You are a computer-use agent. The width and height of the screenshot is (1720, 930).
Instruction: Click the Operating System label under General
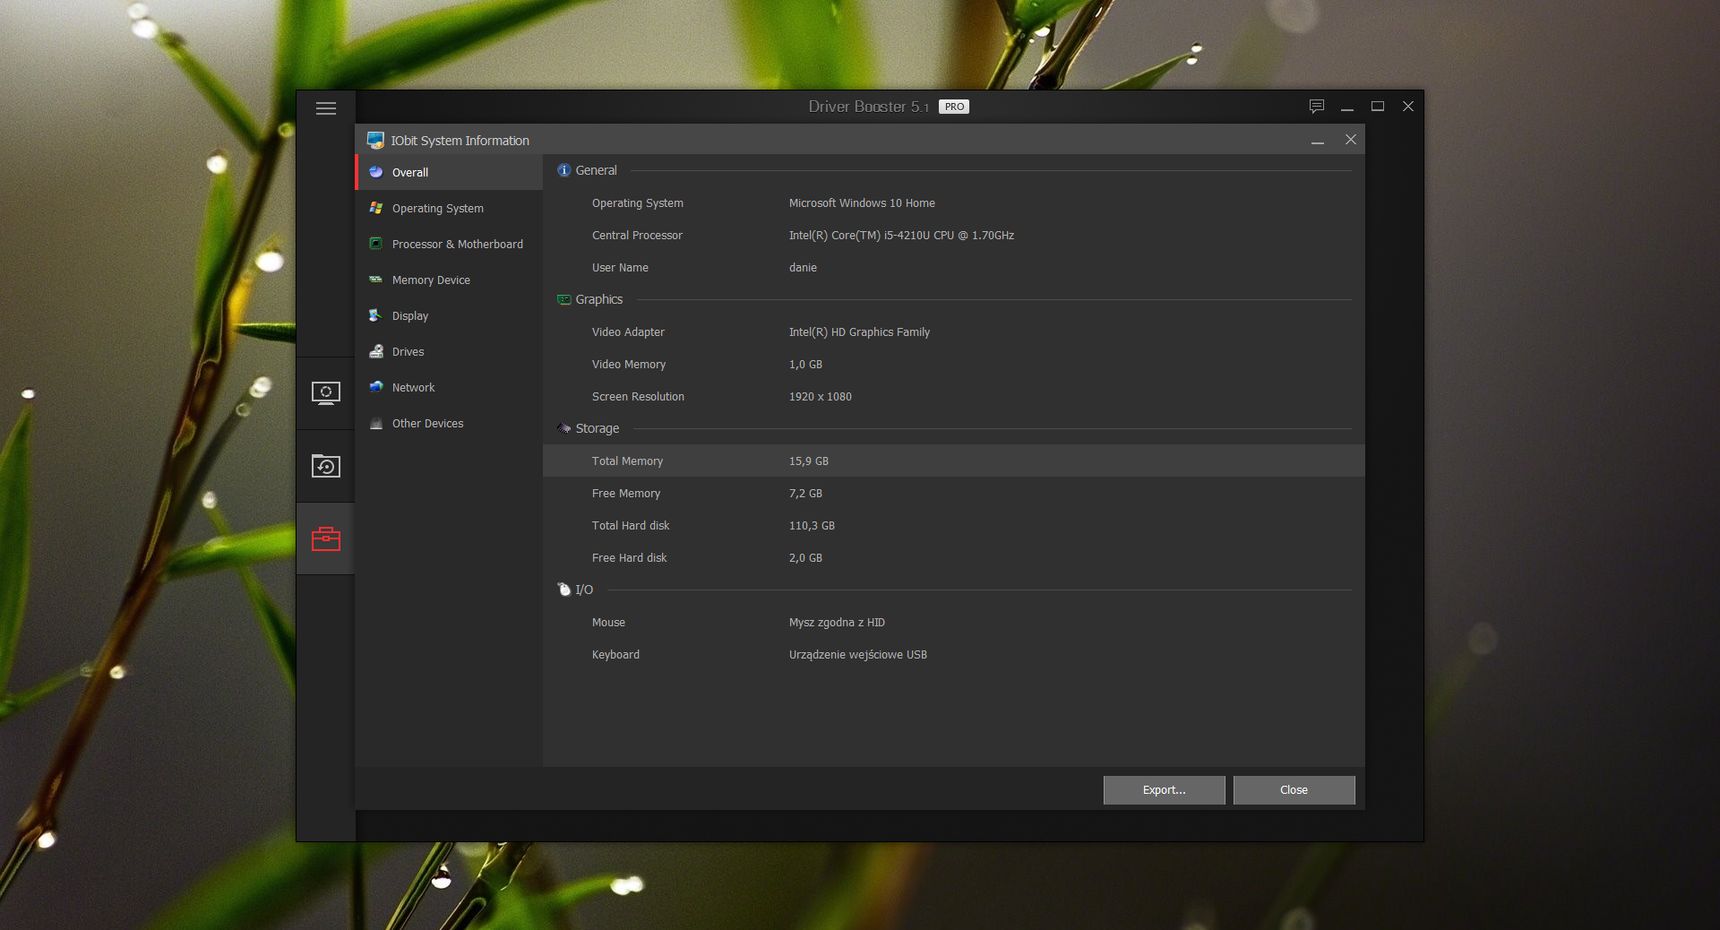pyautogui.click(x=637, y=203)
